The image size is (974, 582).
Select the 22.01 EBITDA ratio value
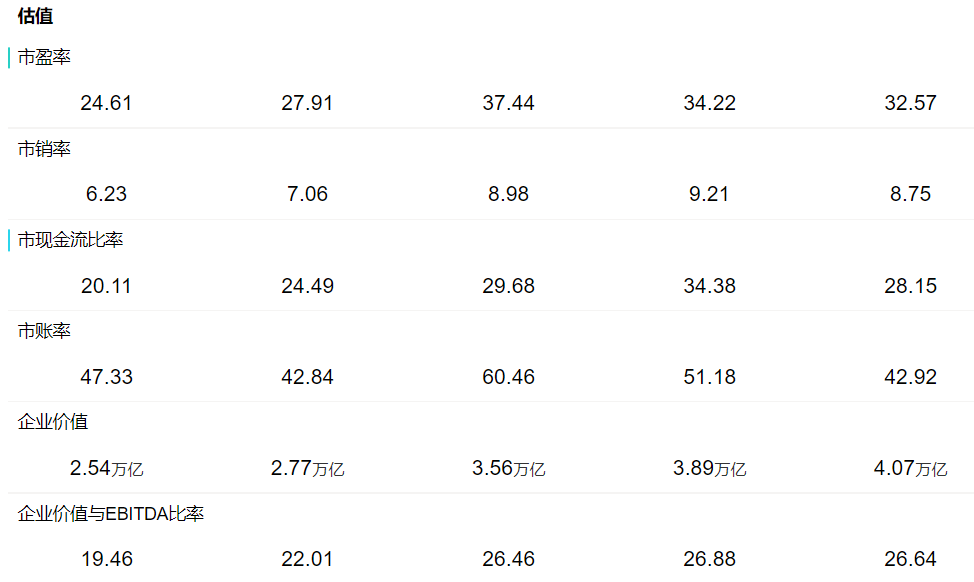coord(307,559)
